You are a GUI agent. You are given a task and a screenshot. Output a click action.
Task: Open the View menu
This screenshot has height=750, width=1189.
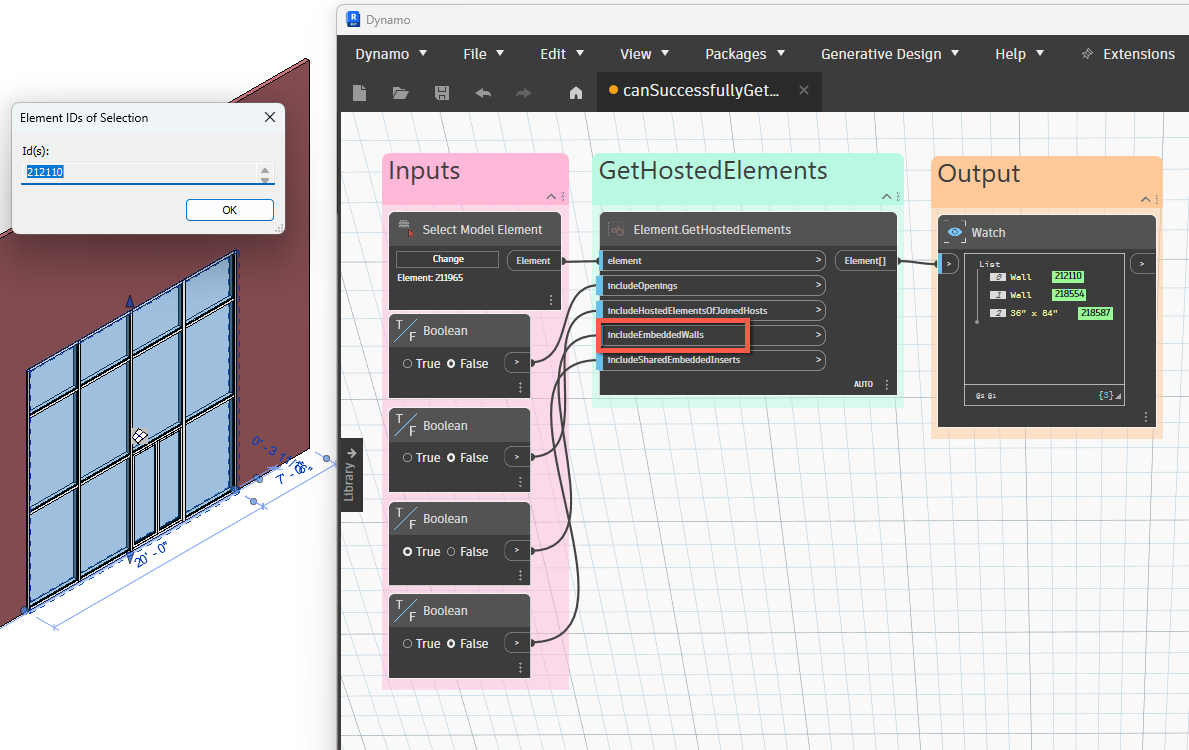point(645,54)
